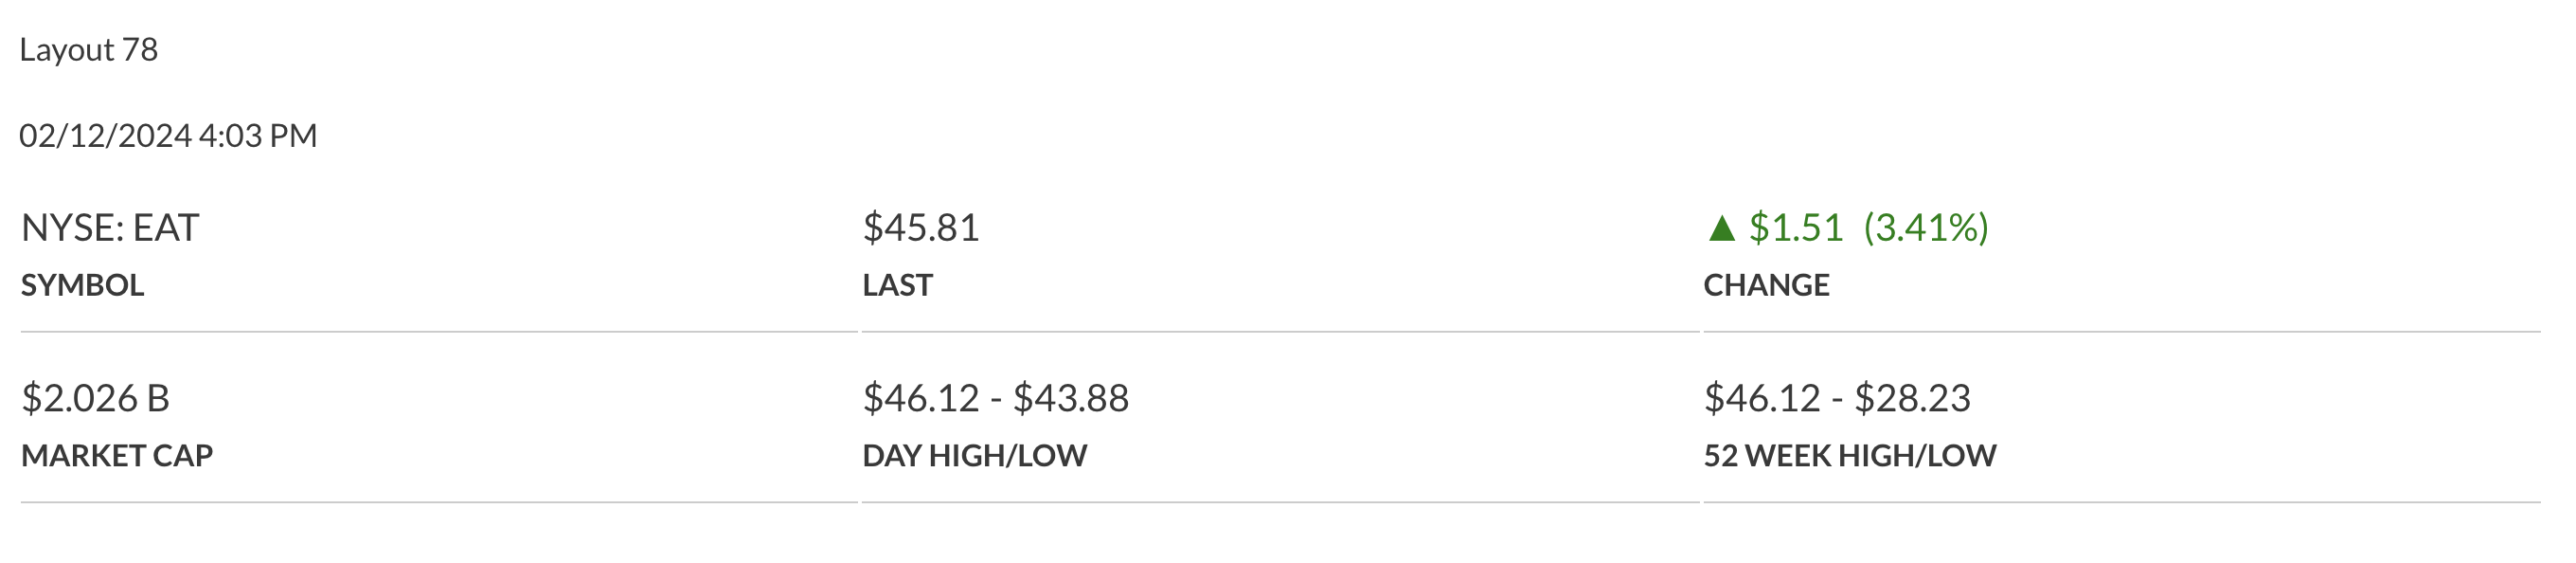
Task: Click the $2.026 B market cap value
Action: (x=95, y=398)
